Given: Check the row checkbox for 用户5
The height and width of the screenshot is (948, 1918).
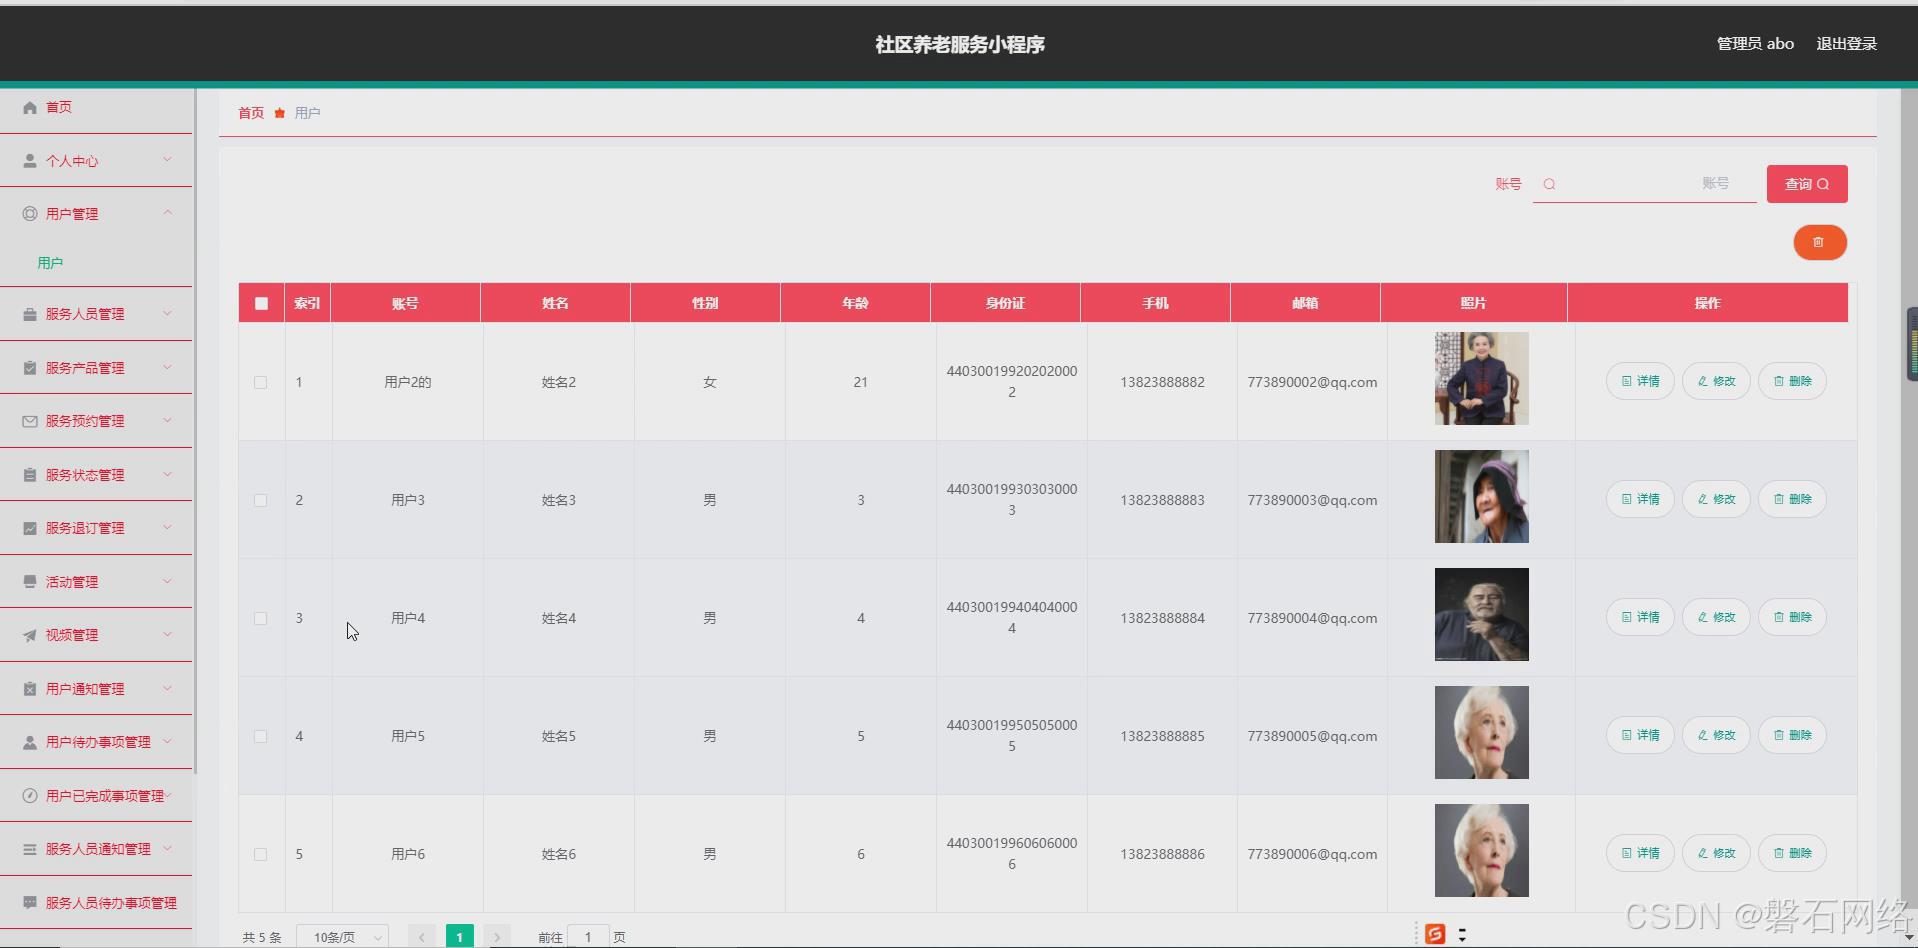Looking at the screenshot, I should point(260,736).
